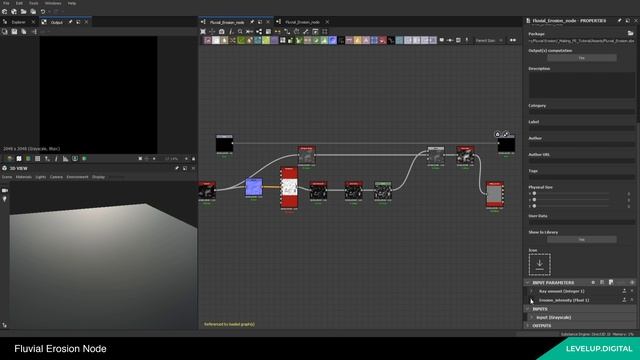Click the search magnifier icon in graph toolbar
This screenshot has height=360, width=640.
pos(240,31)
